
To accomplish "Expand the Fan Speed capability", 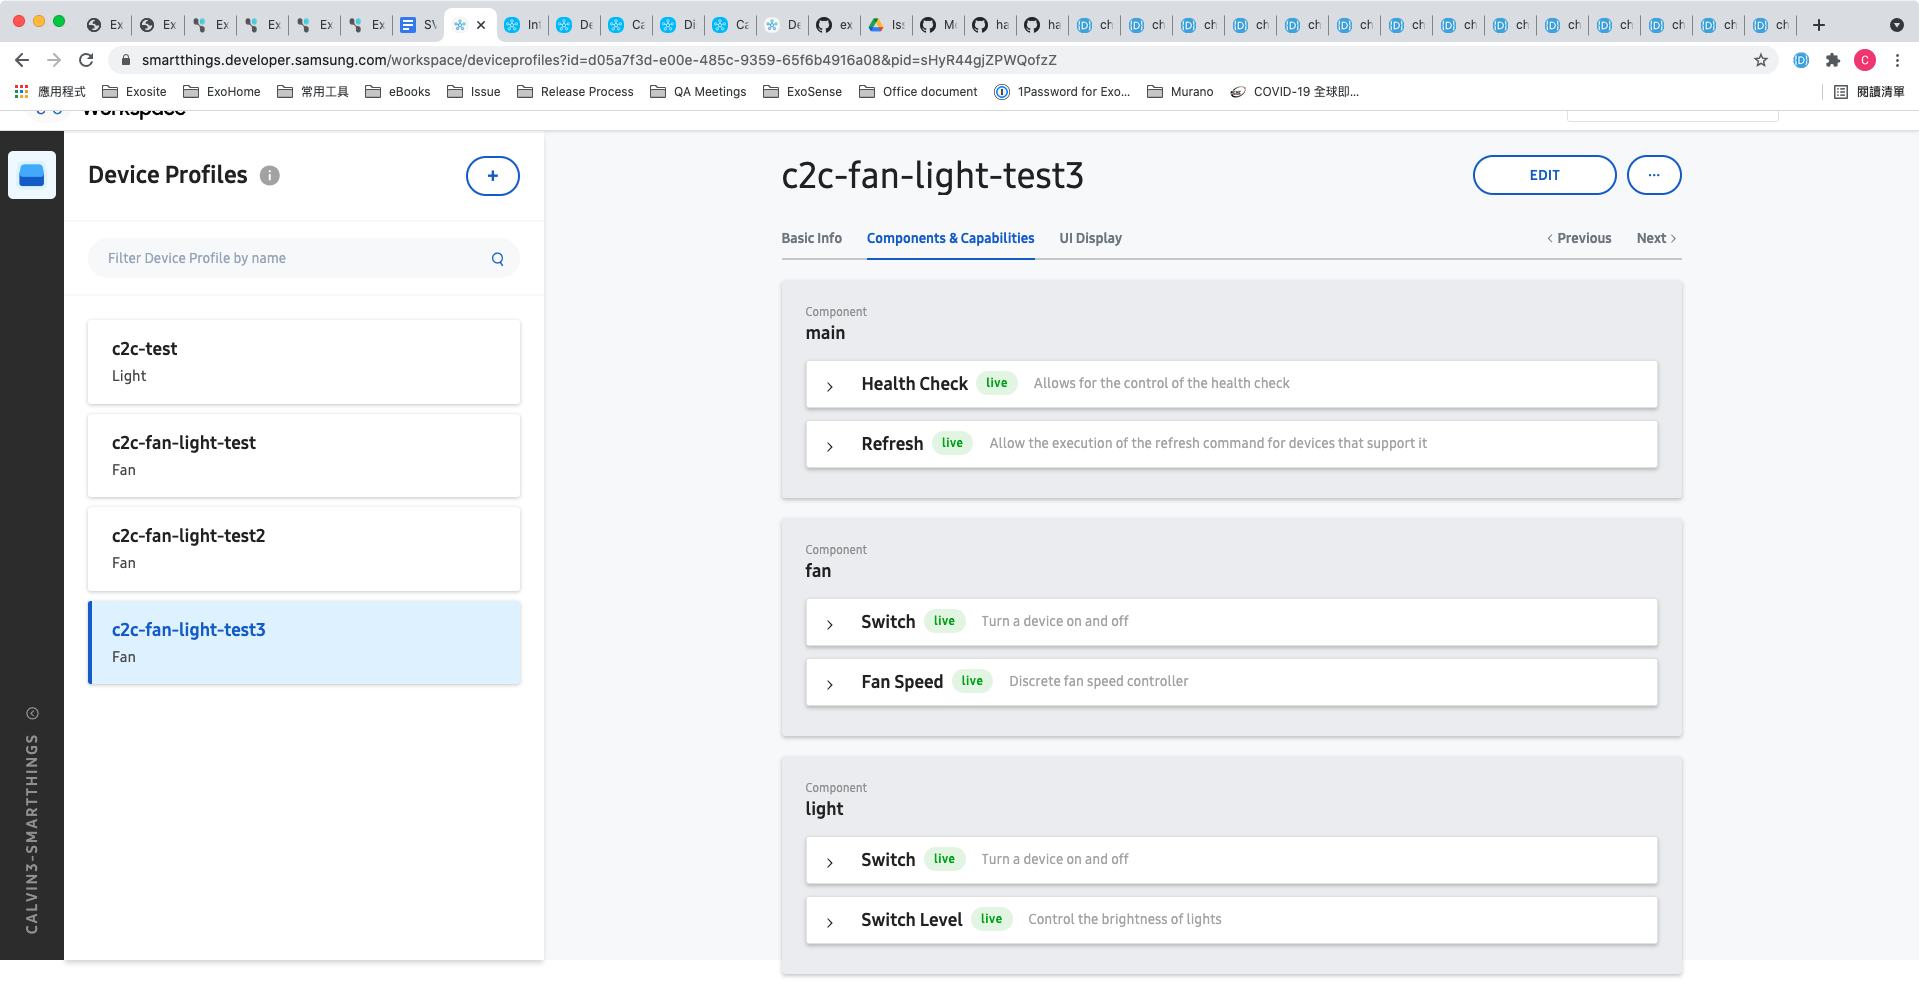I will [x=1232, y=682].
